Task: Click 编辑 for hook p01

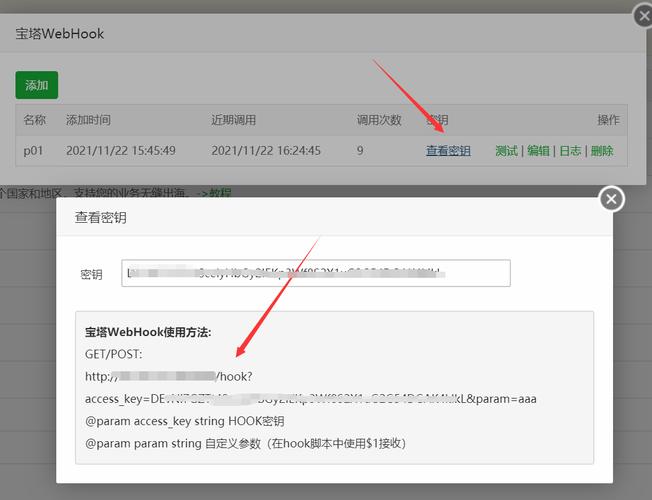Action: pos(538,151)
